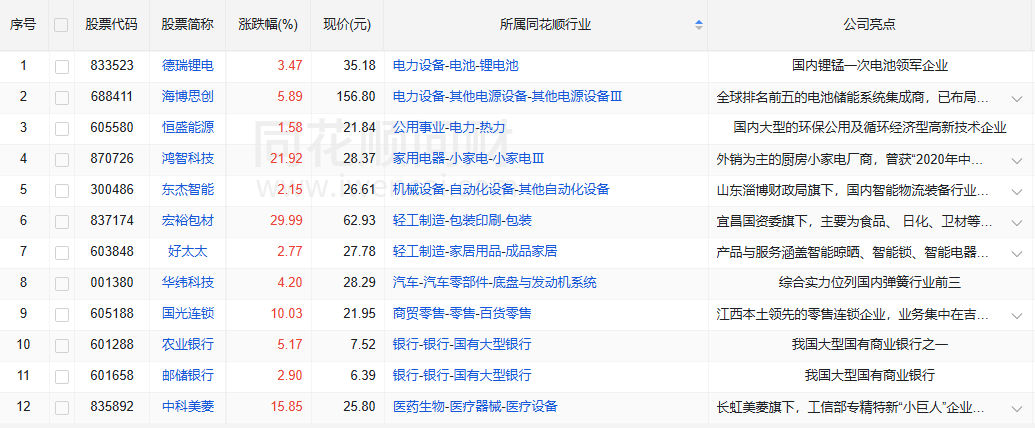
Task: Open industry link 电力设备-电池-锂电池
Action: (455, 66)
